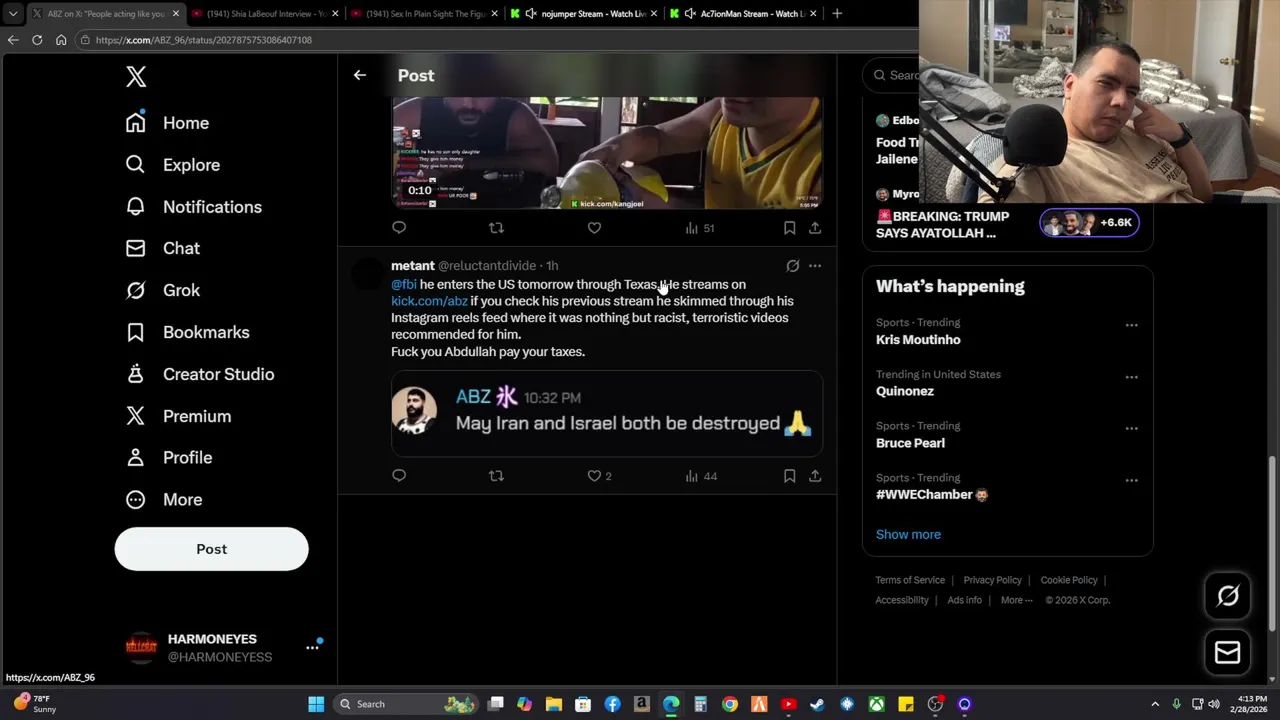This screenshot has width=1280, height=720.
Task: Go back using the Post header arrow
Action: pyautogui.click(x=360, y=75)
